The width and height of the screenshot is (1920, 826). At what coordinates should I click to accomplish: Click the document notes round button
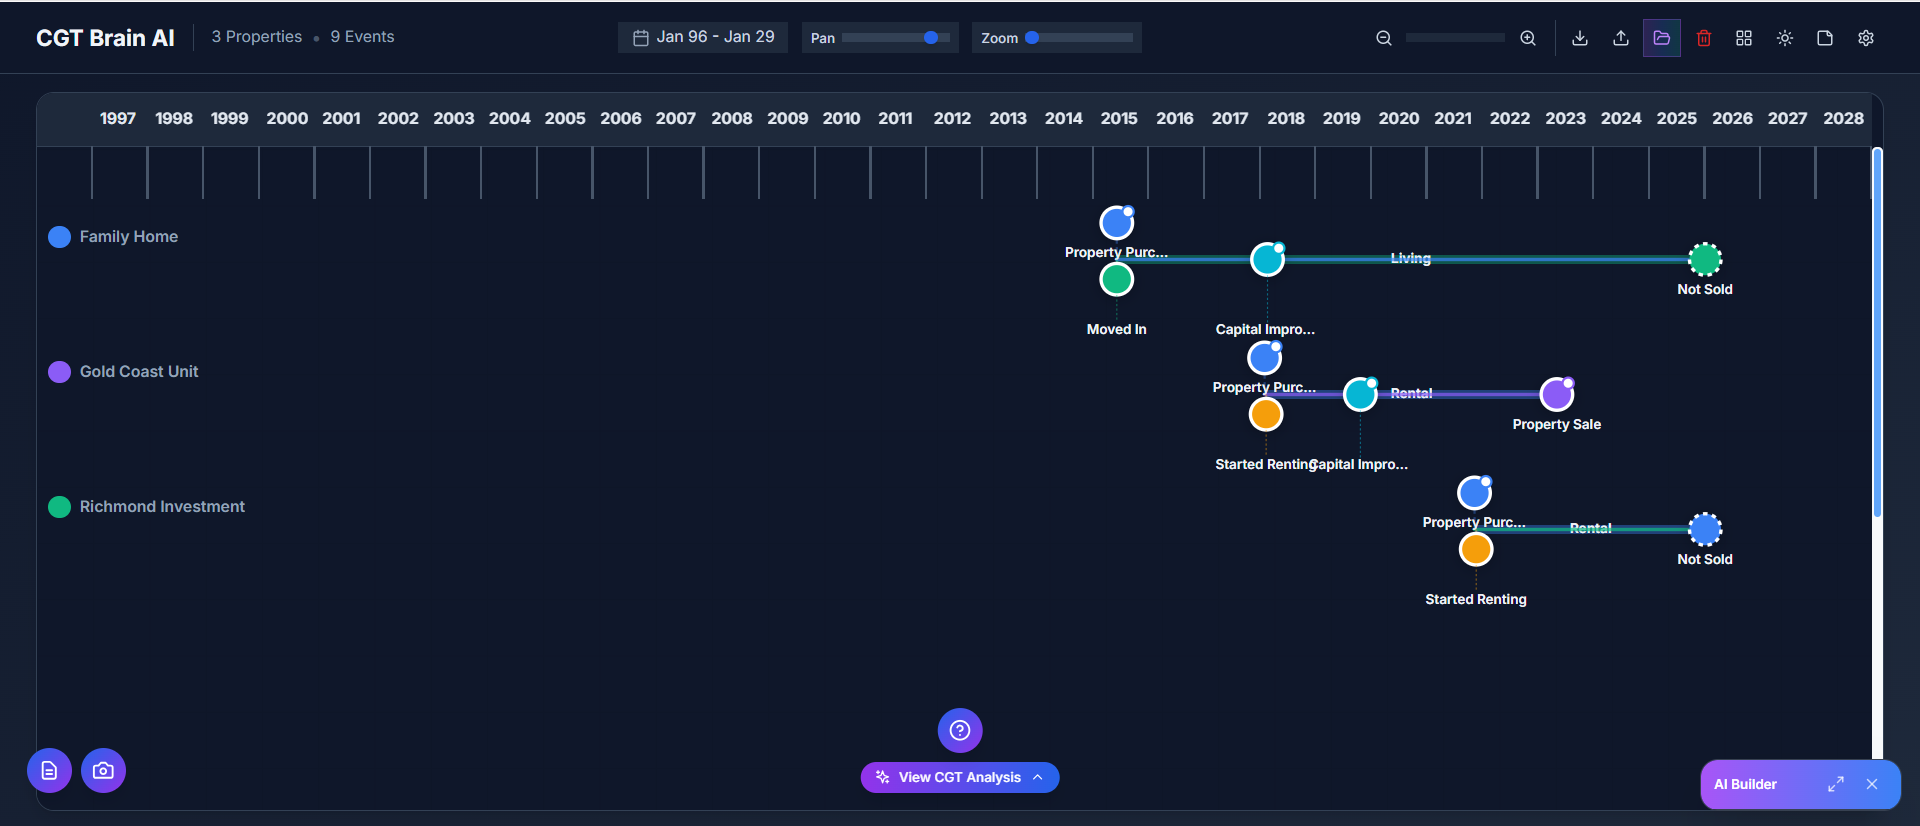tap(49, 771)
